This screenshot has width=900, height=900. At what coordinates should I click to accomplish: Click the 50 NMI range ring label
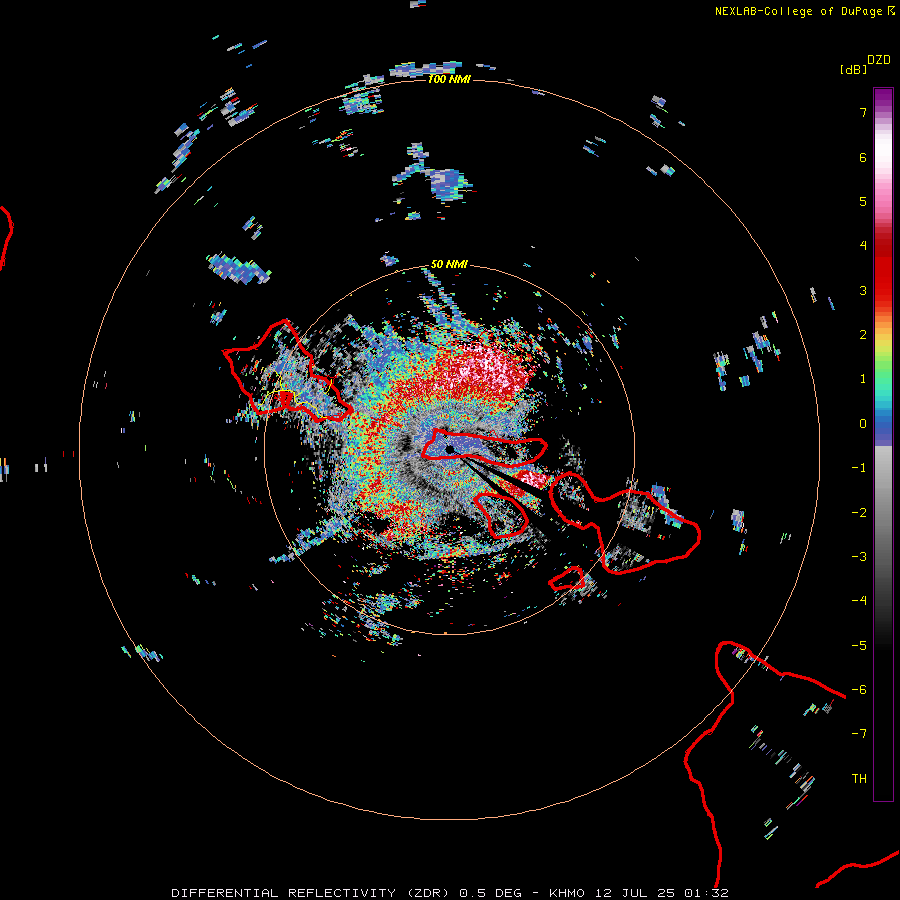click(x=449, y=264)
